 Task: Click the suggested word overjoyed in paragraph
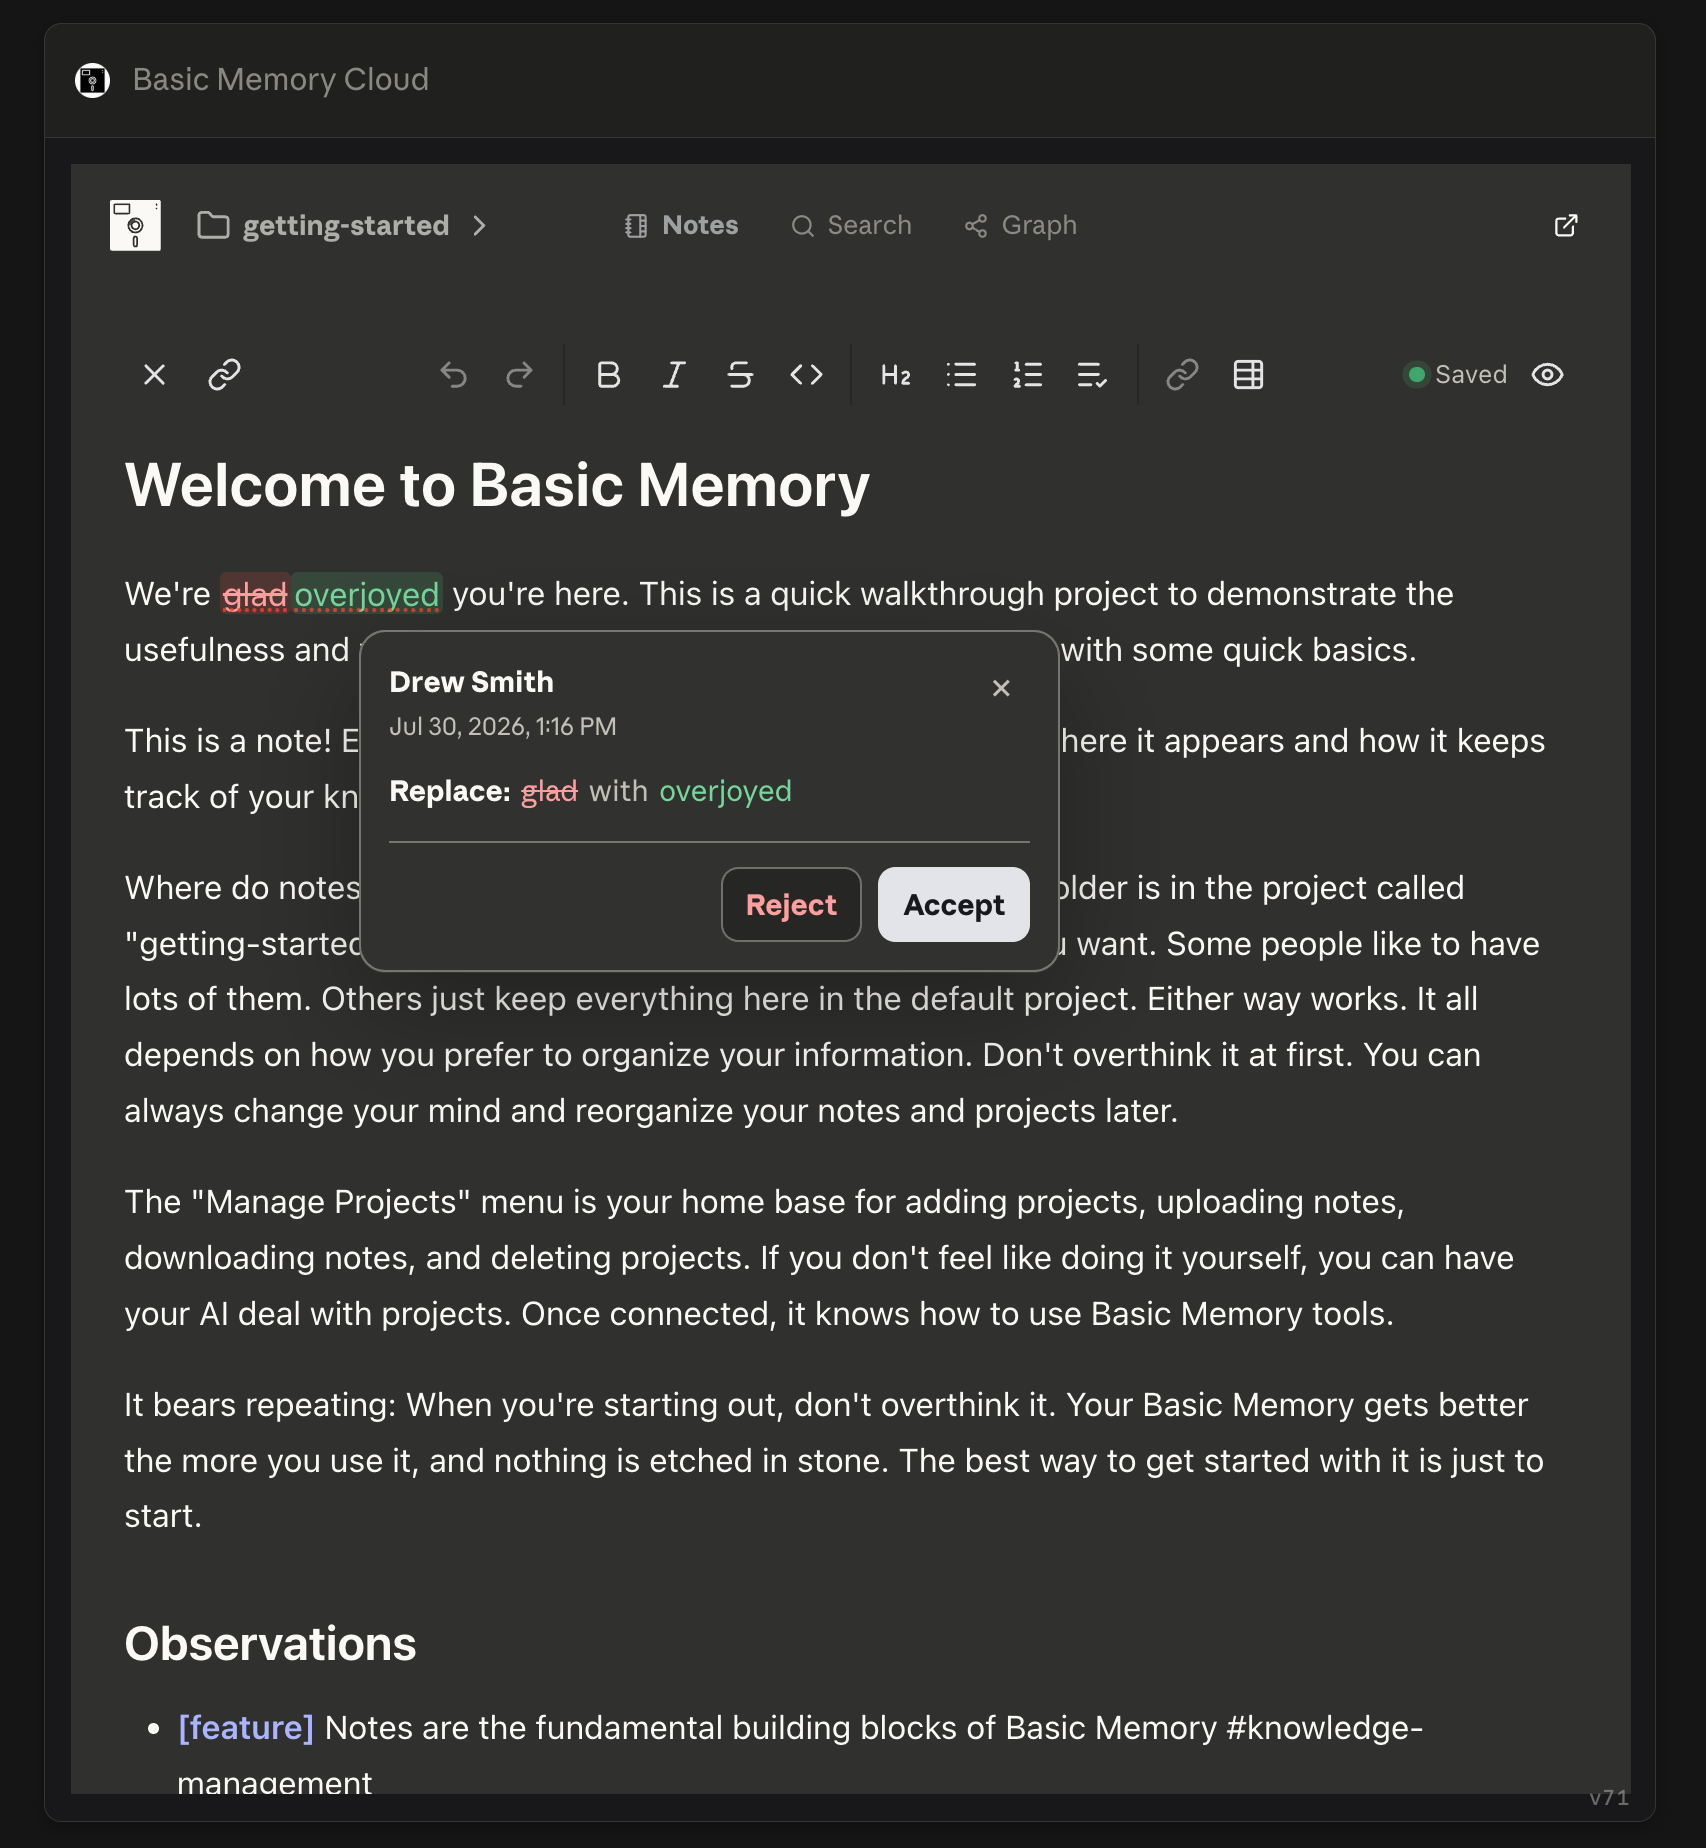[x=367, y=595]
